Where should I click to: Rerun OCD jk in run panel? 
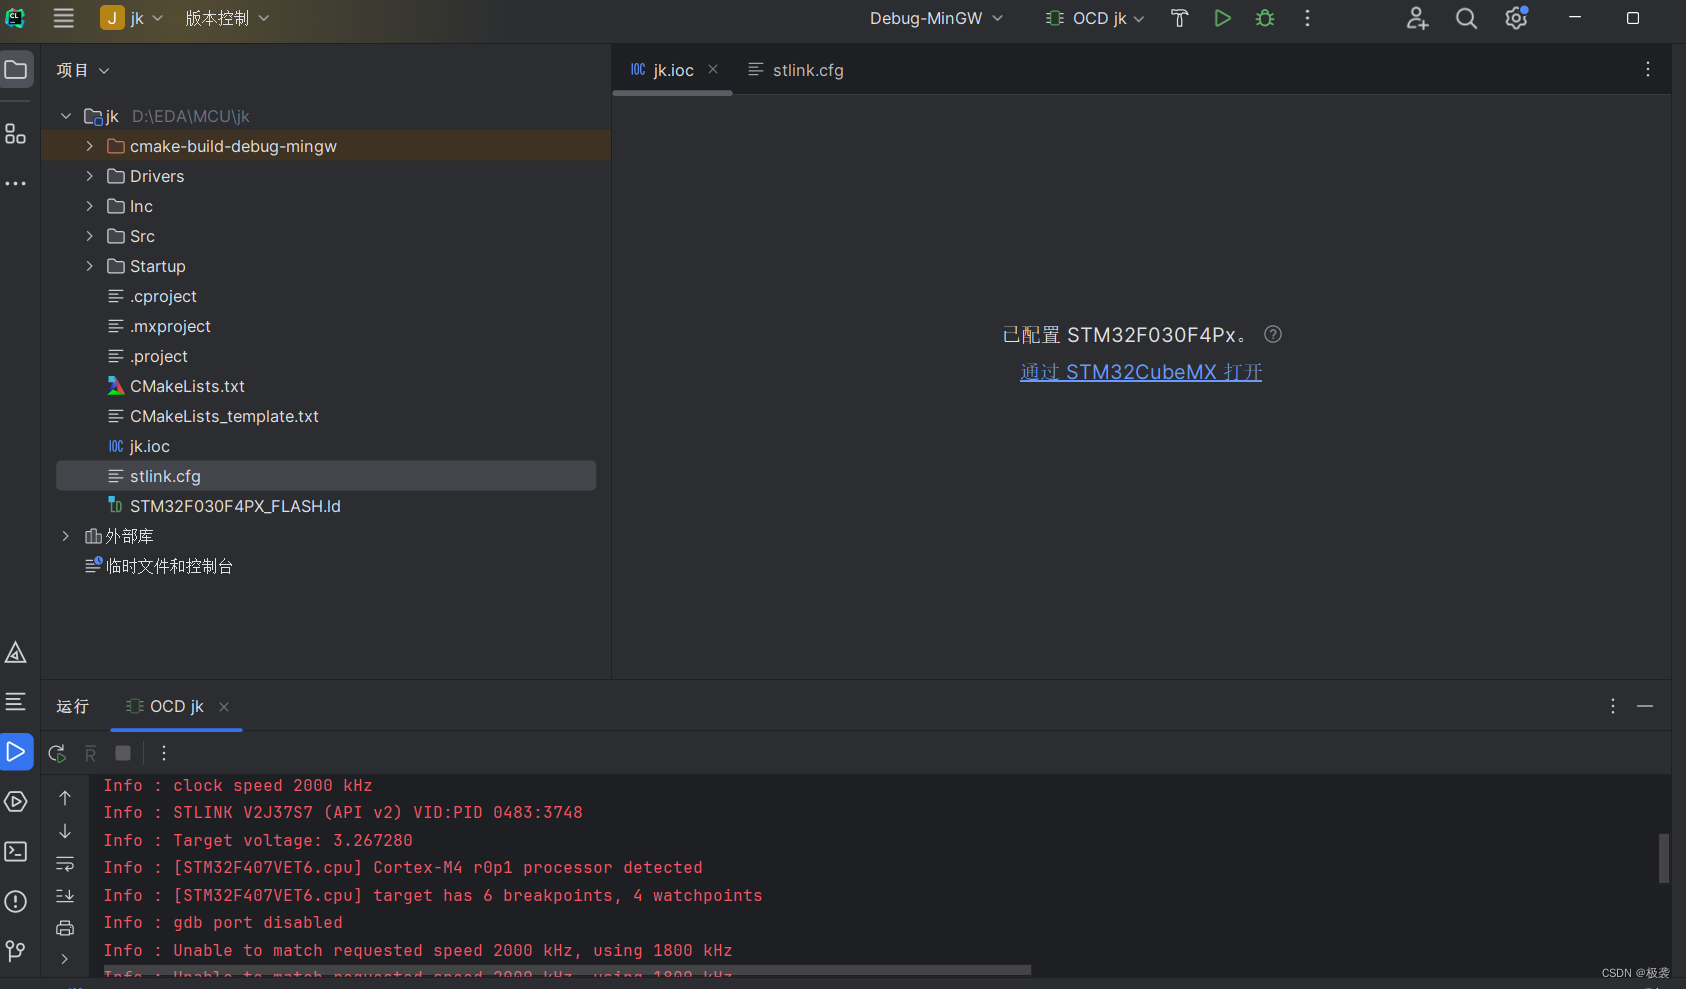tap(57, 753)
